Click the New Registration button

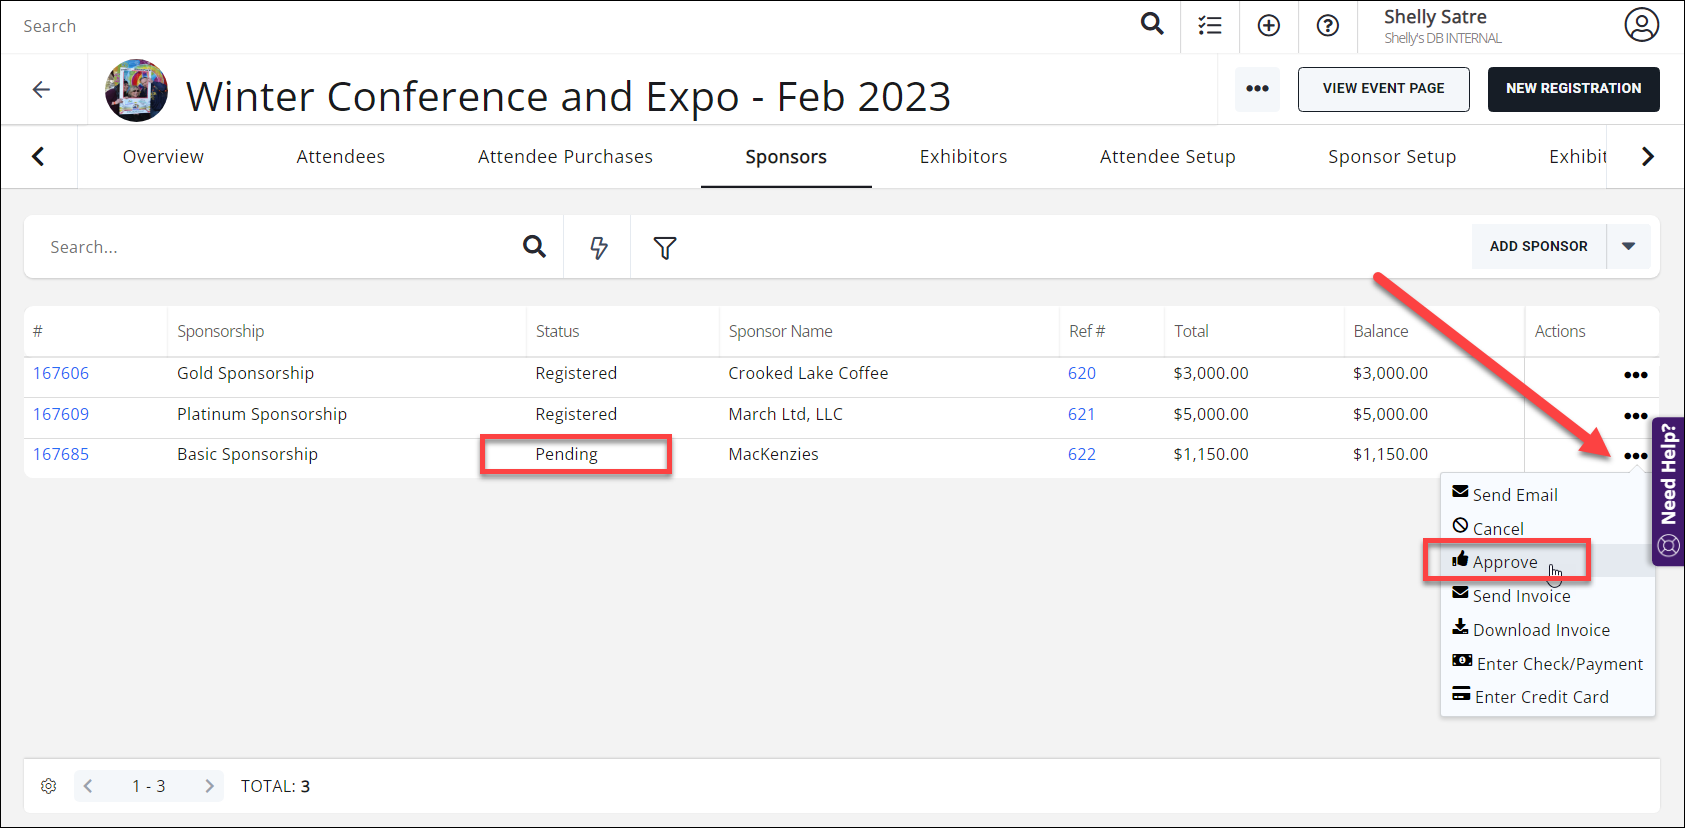[x=1573, y=89]
